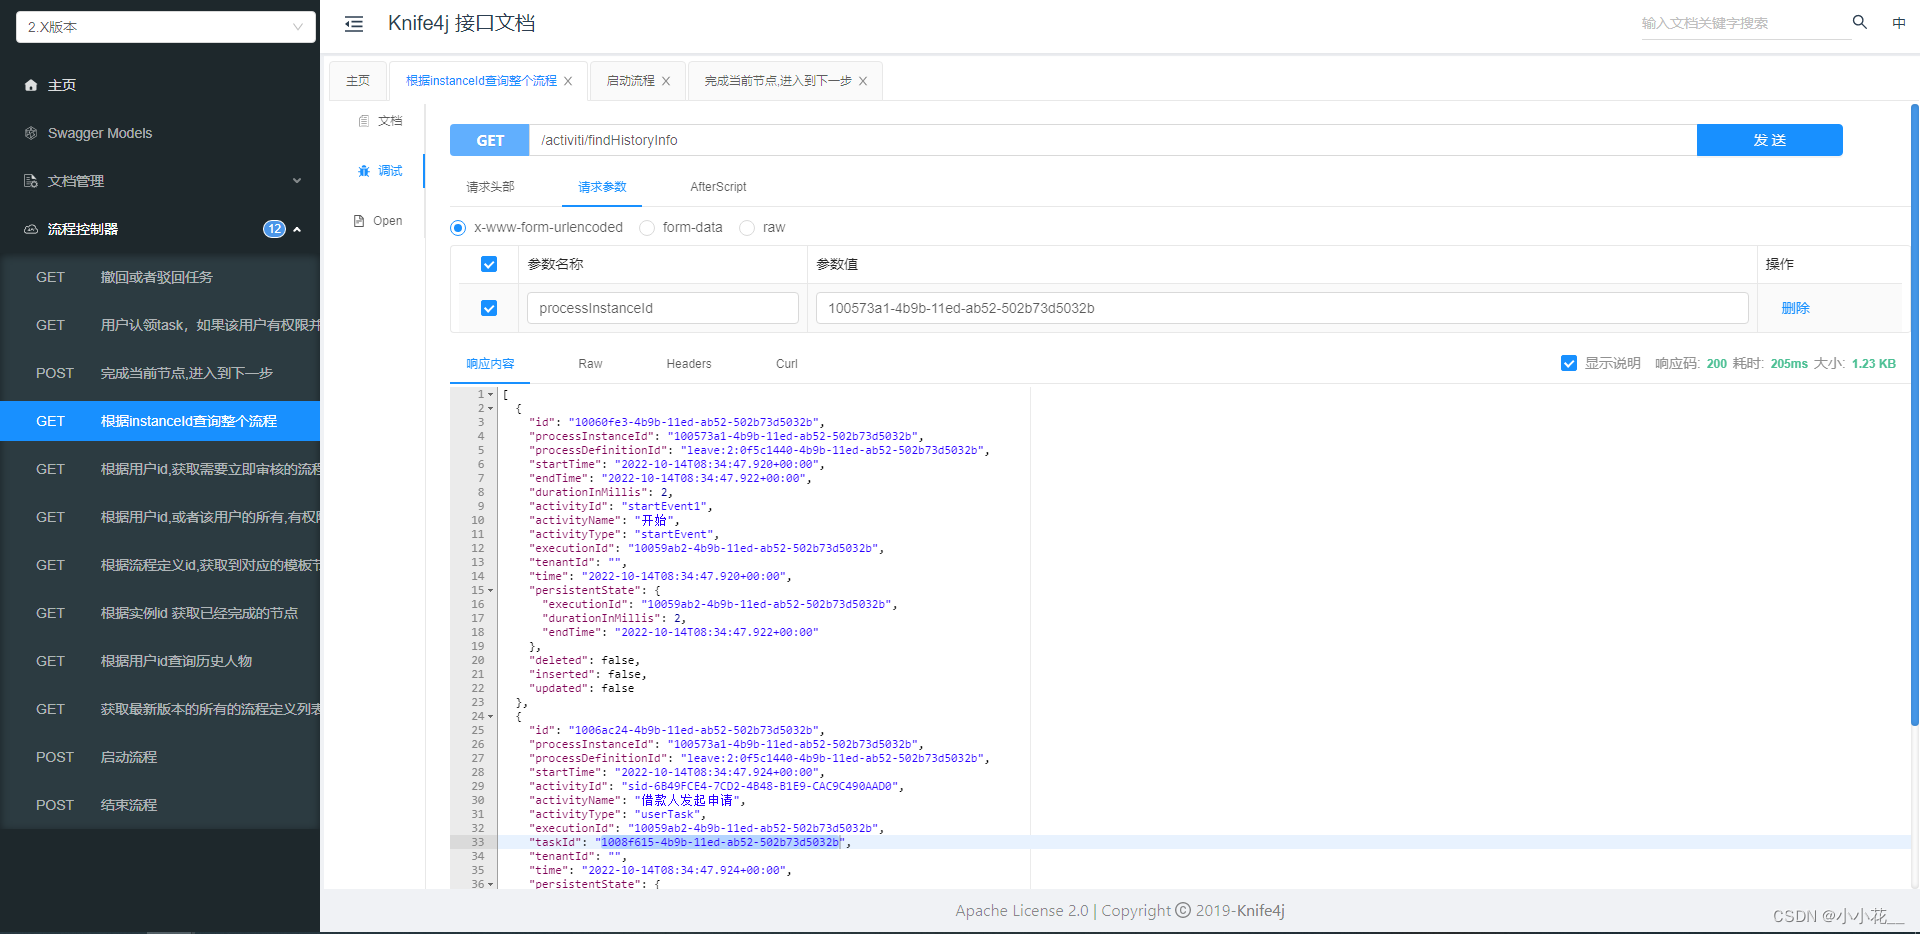Open the 文档 side tab

[x=380, y=121]
